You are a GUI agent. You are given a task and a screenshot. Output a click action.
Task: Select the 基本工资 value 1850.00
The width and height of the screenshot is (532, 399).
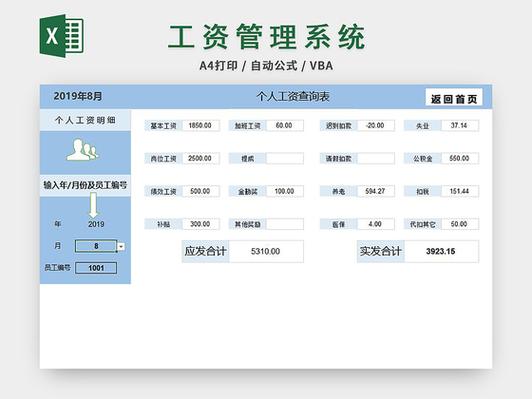[x=201, y=126]
